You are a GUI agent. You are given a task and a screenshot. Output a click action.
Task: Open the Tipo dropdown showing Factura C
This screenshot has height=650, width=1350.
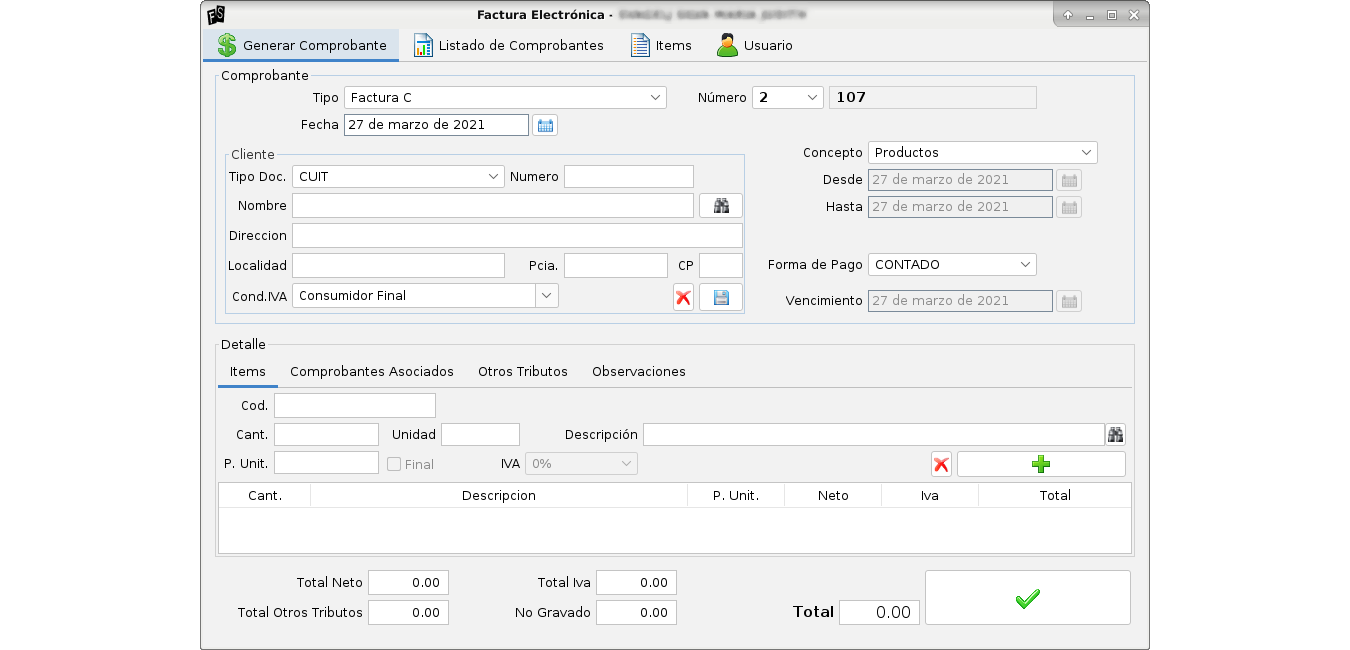(x=505, y=97)
